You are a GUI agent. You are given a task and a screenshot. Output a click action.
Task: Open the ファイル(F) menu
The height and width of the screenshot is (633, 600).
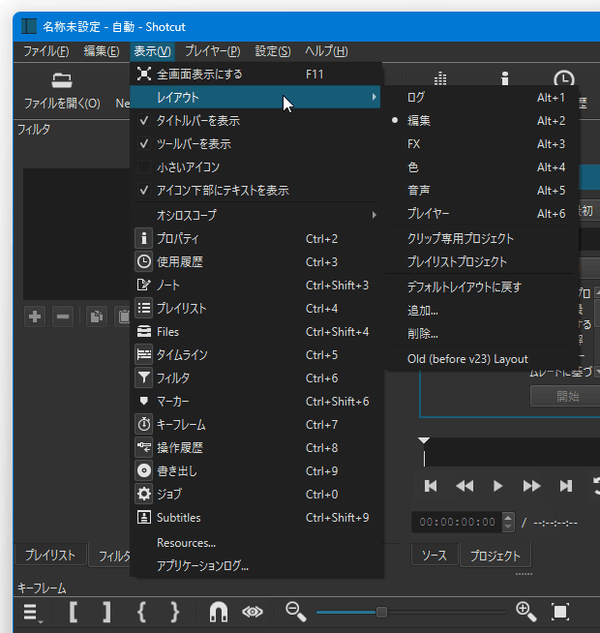(46, 51)
